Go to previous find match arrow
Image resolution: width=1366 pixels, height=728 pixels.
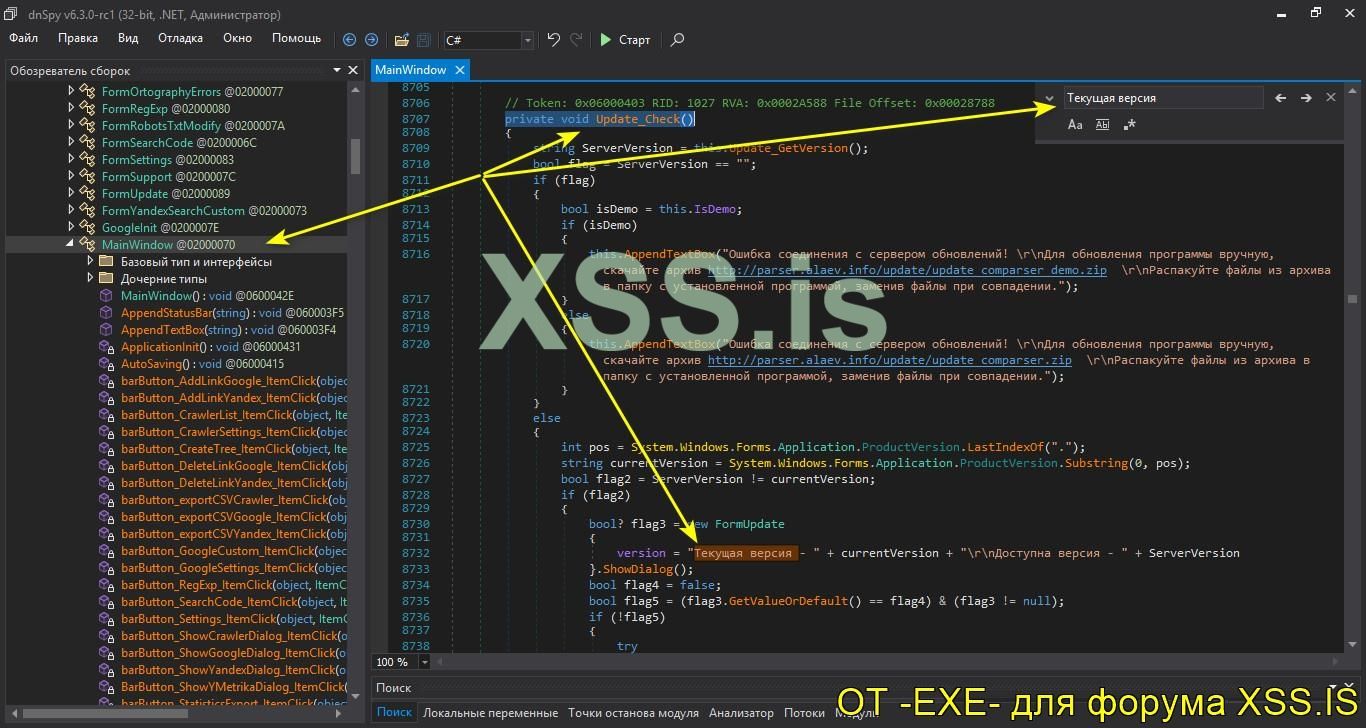pos(1280,98)
